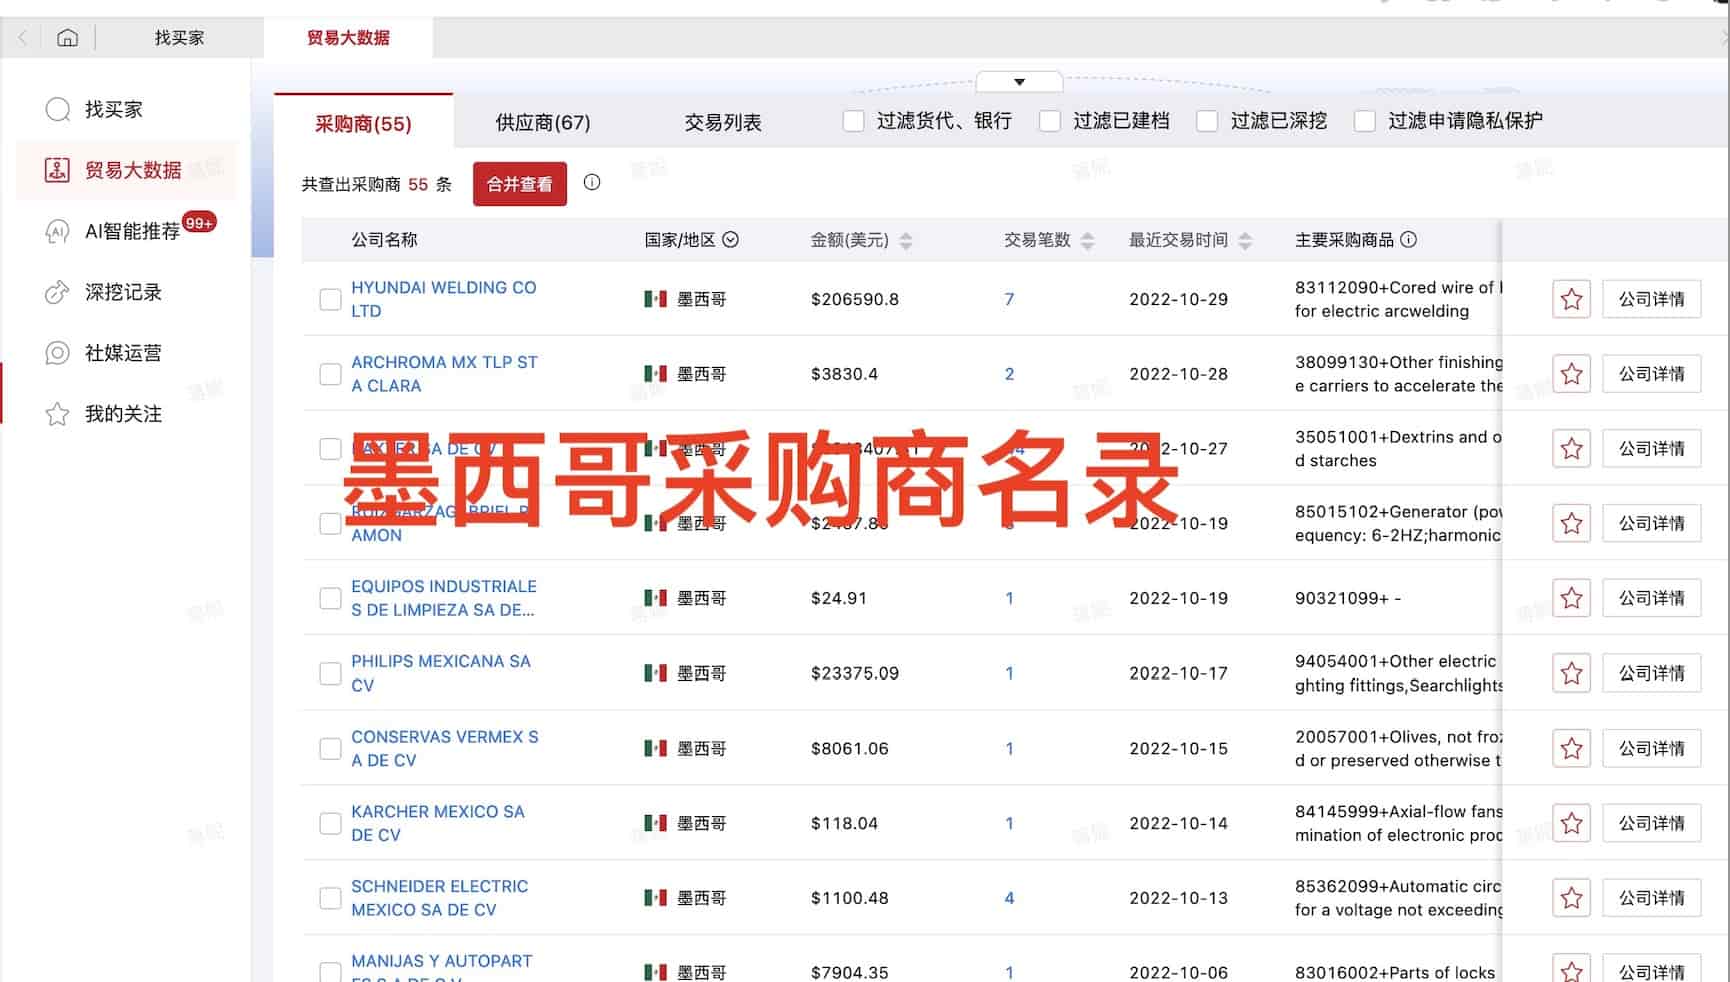
Task: Open 找买家 in the left sidebar
Action: click(113, 109)
